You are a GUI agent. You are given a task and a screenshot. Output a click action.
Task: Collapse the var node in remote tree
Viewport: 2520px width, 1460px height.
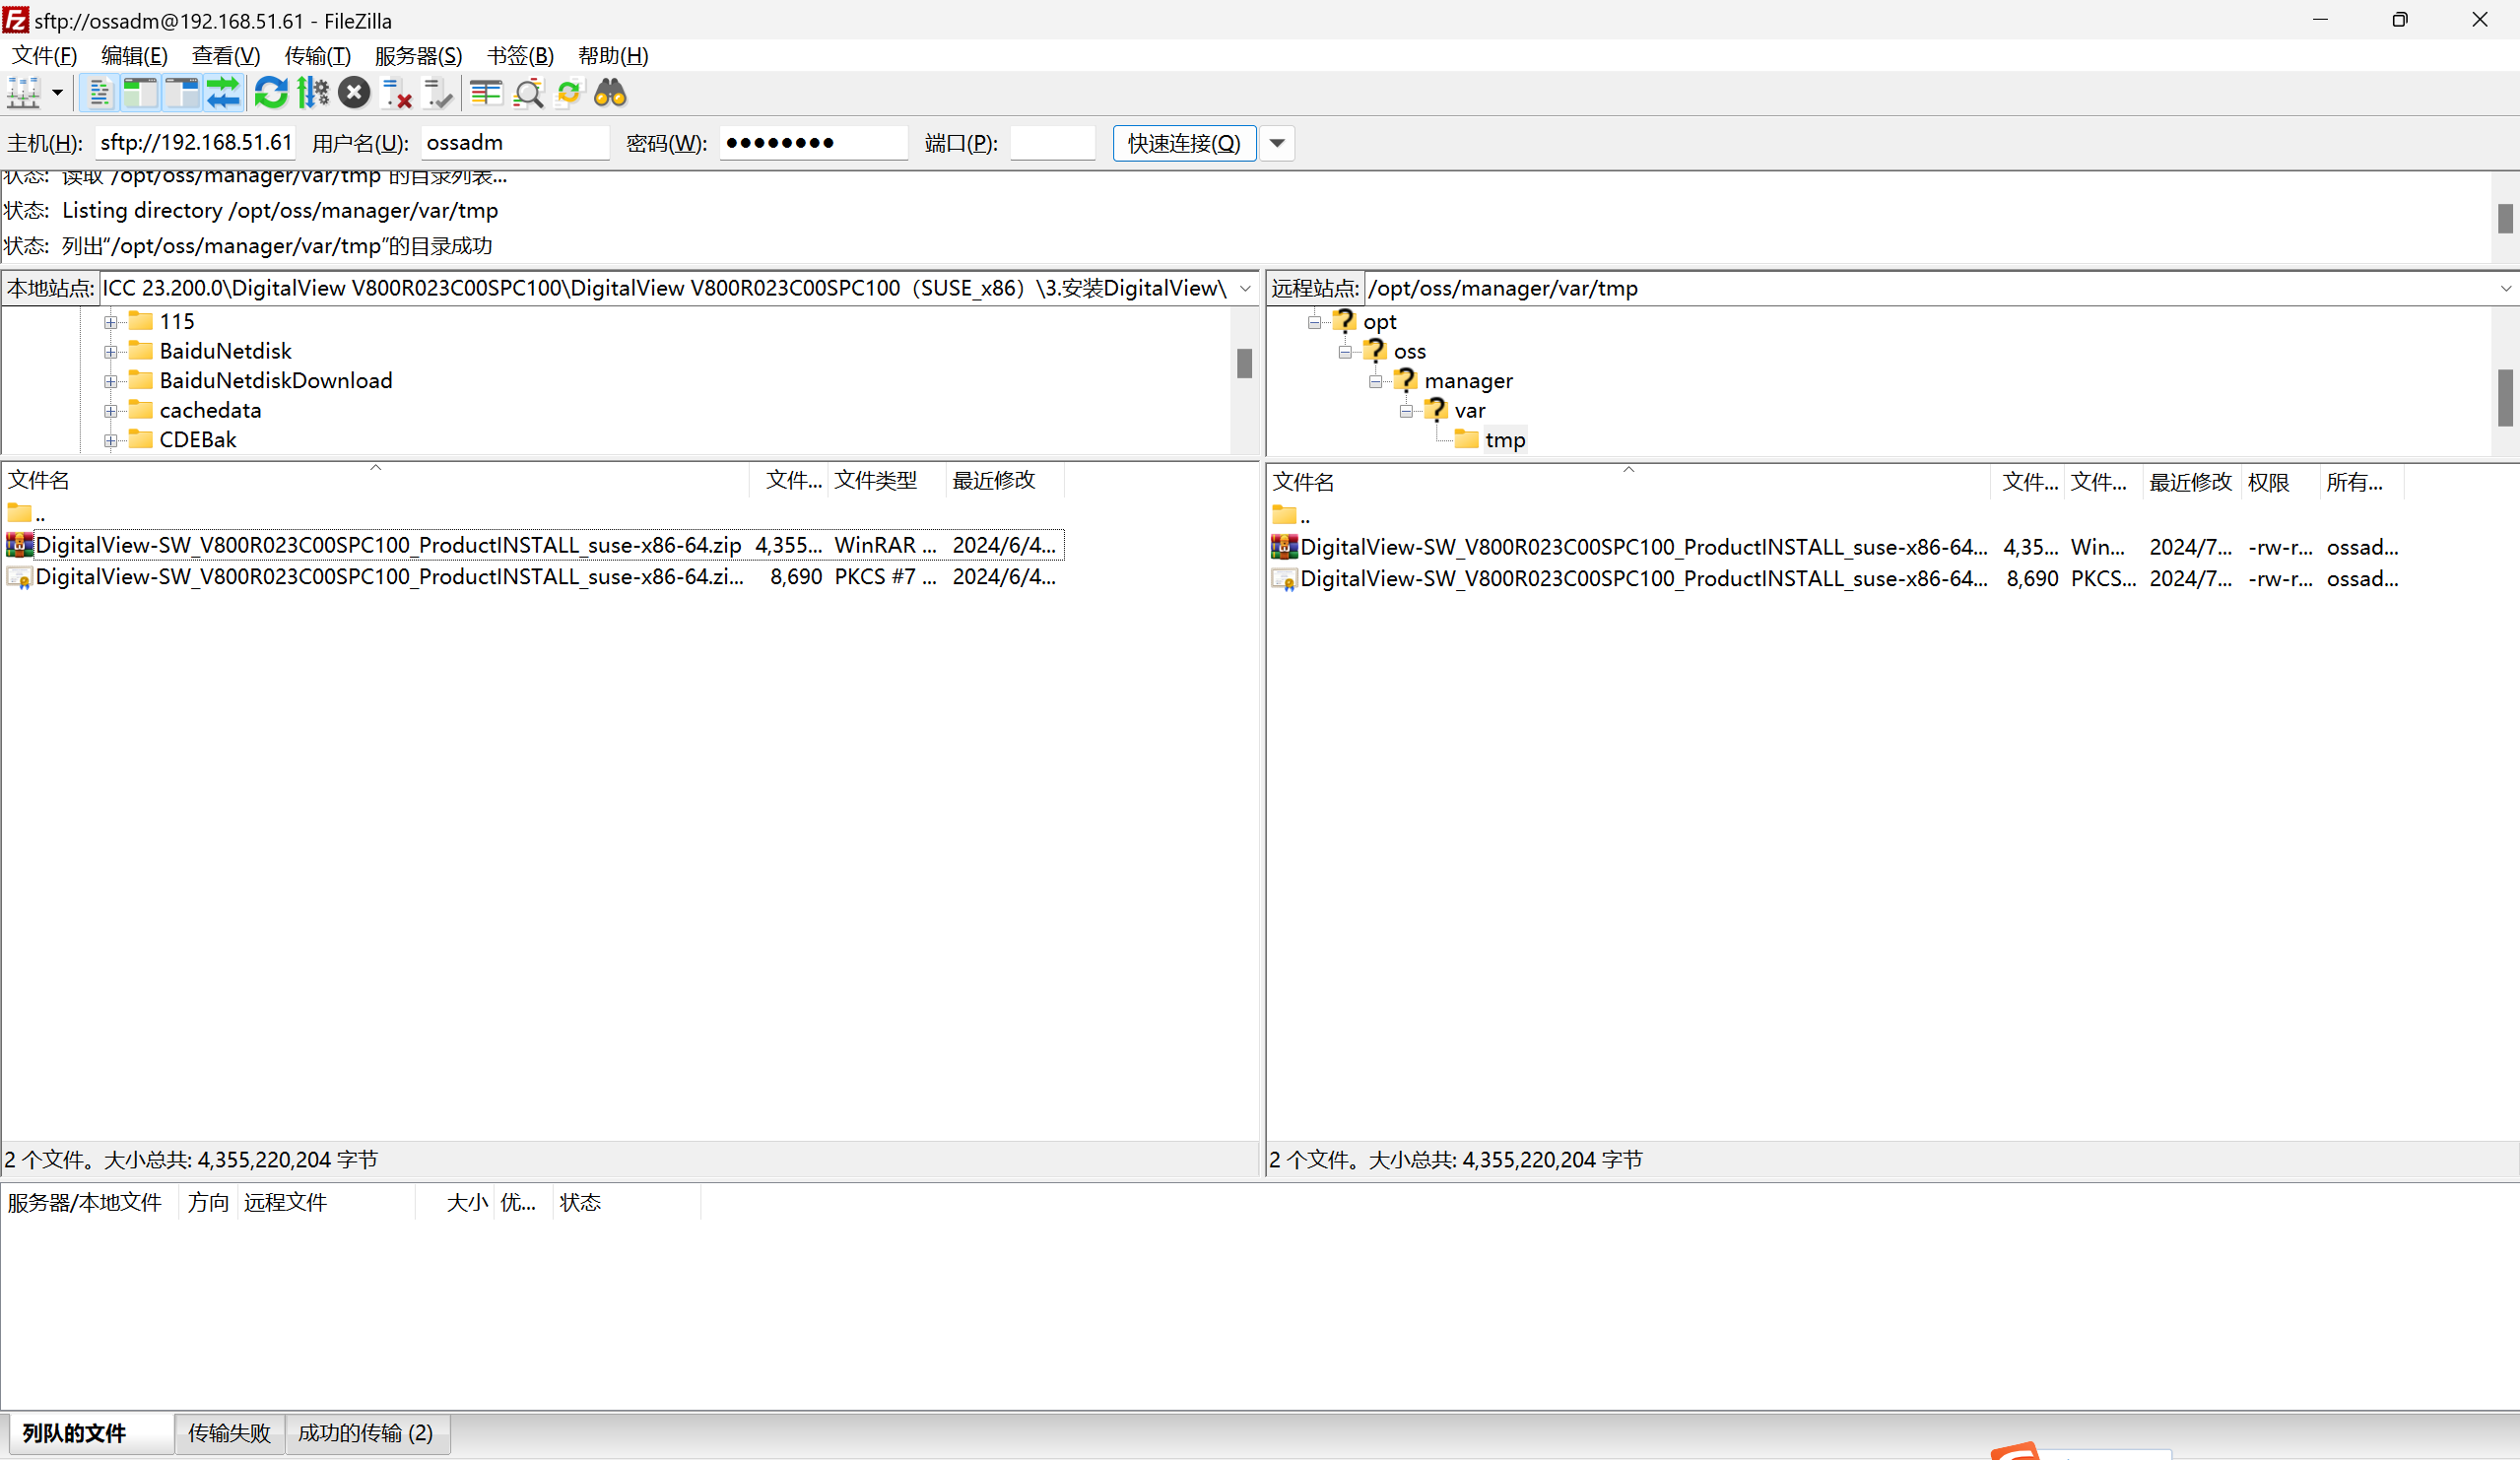1406,411
